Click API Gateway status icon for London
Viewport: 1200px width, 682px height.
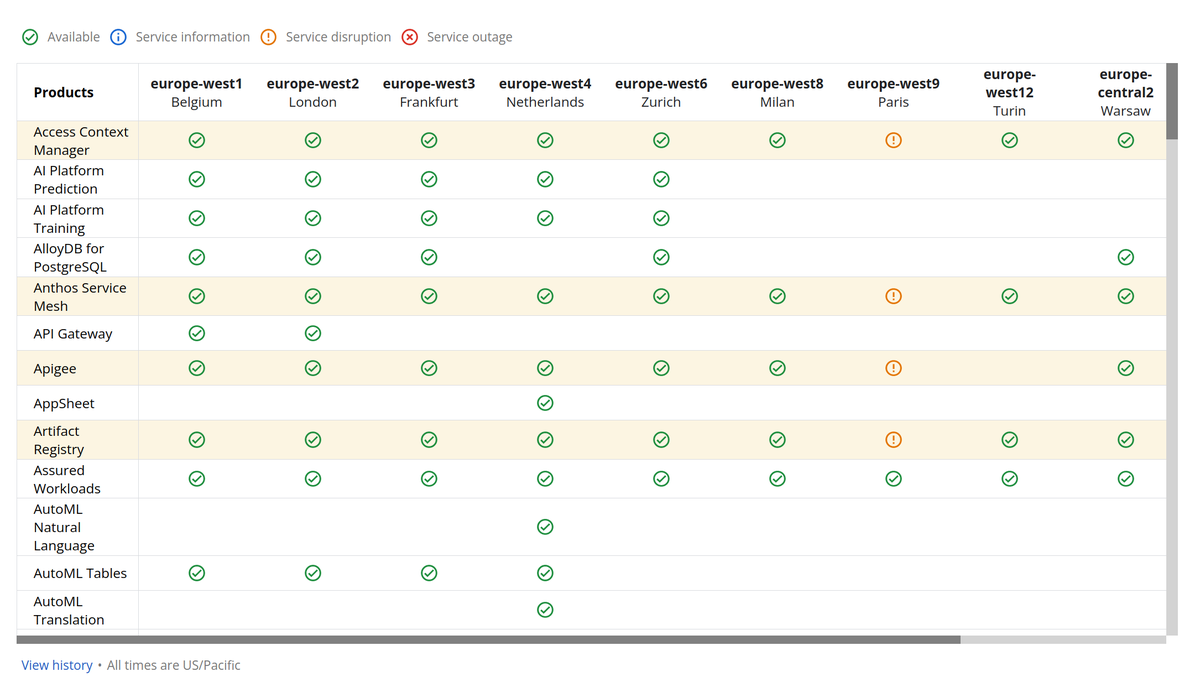click(x=313, y=333)
